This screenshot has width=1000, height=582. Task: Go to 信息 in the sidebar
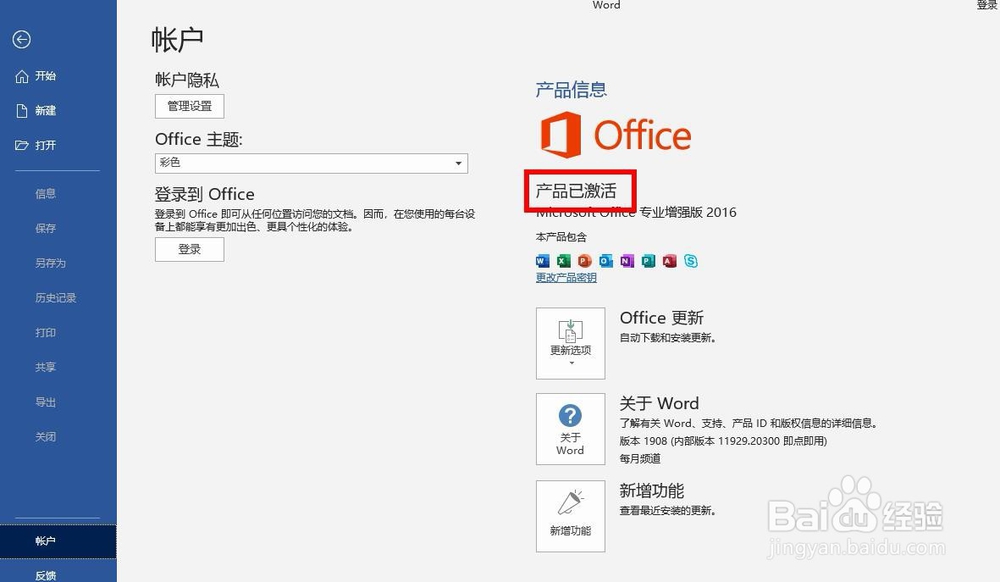pyautogui.click(x=45, y=193)
